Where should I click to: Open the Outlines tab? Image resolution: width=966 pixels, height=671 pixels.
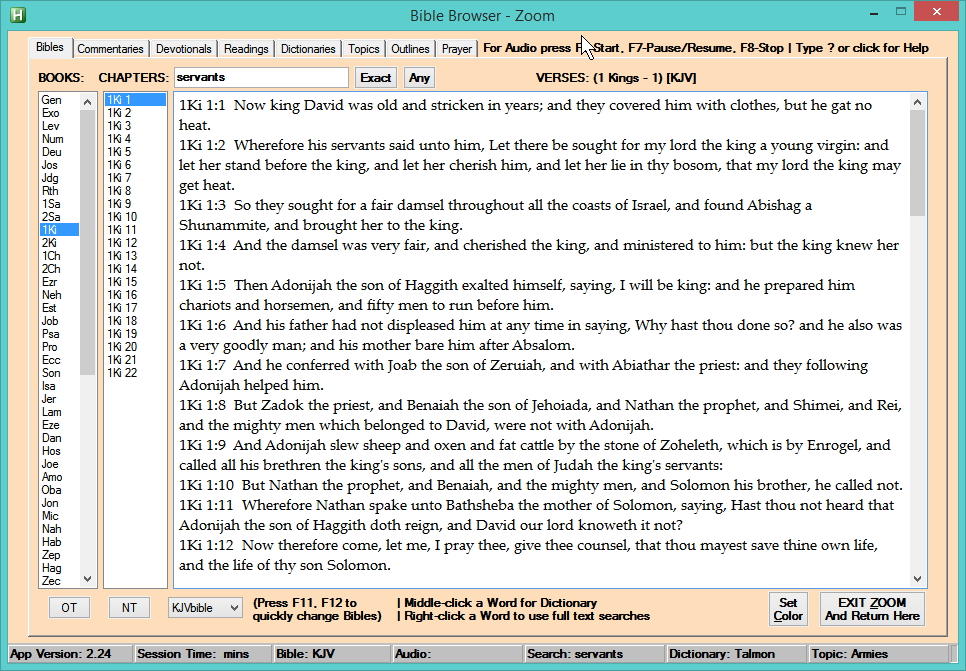point(410,49)
